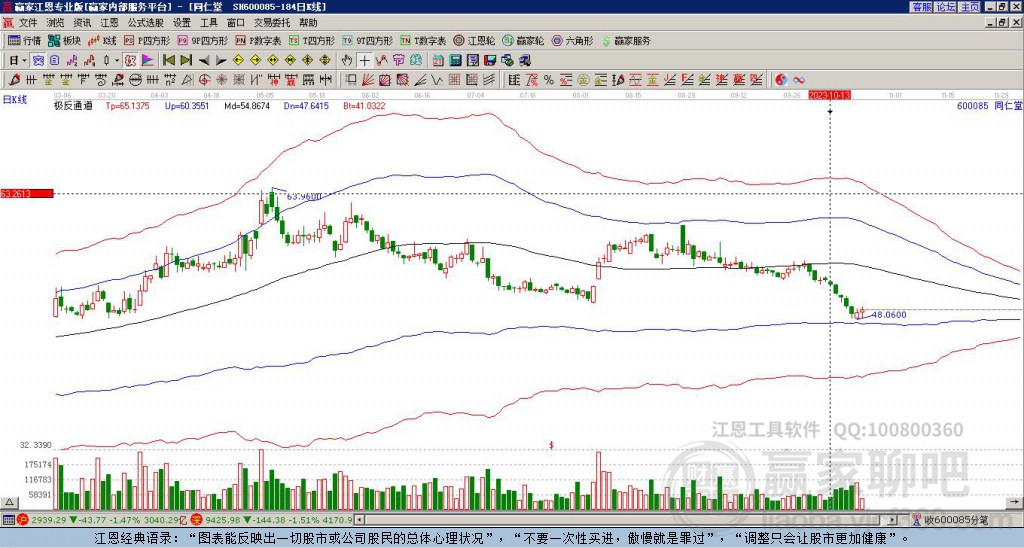The width and height of the screenshot is (1024, 548).
Task: Jump to the last bar with green right arrow
Action: coord(186,61)
